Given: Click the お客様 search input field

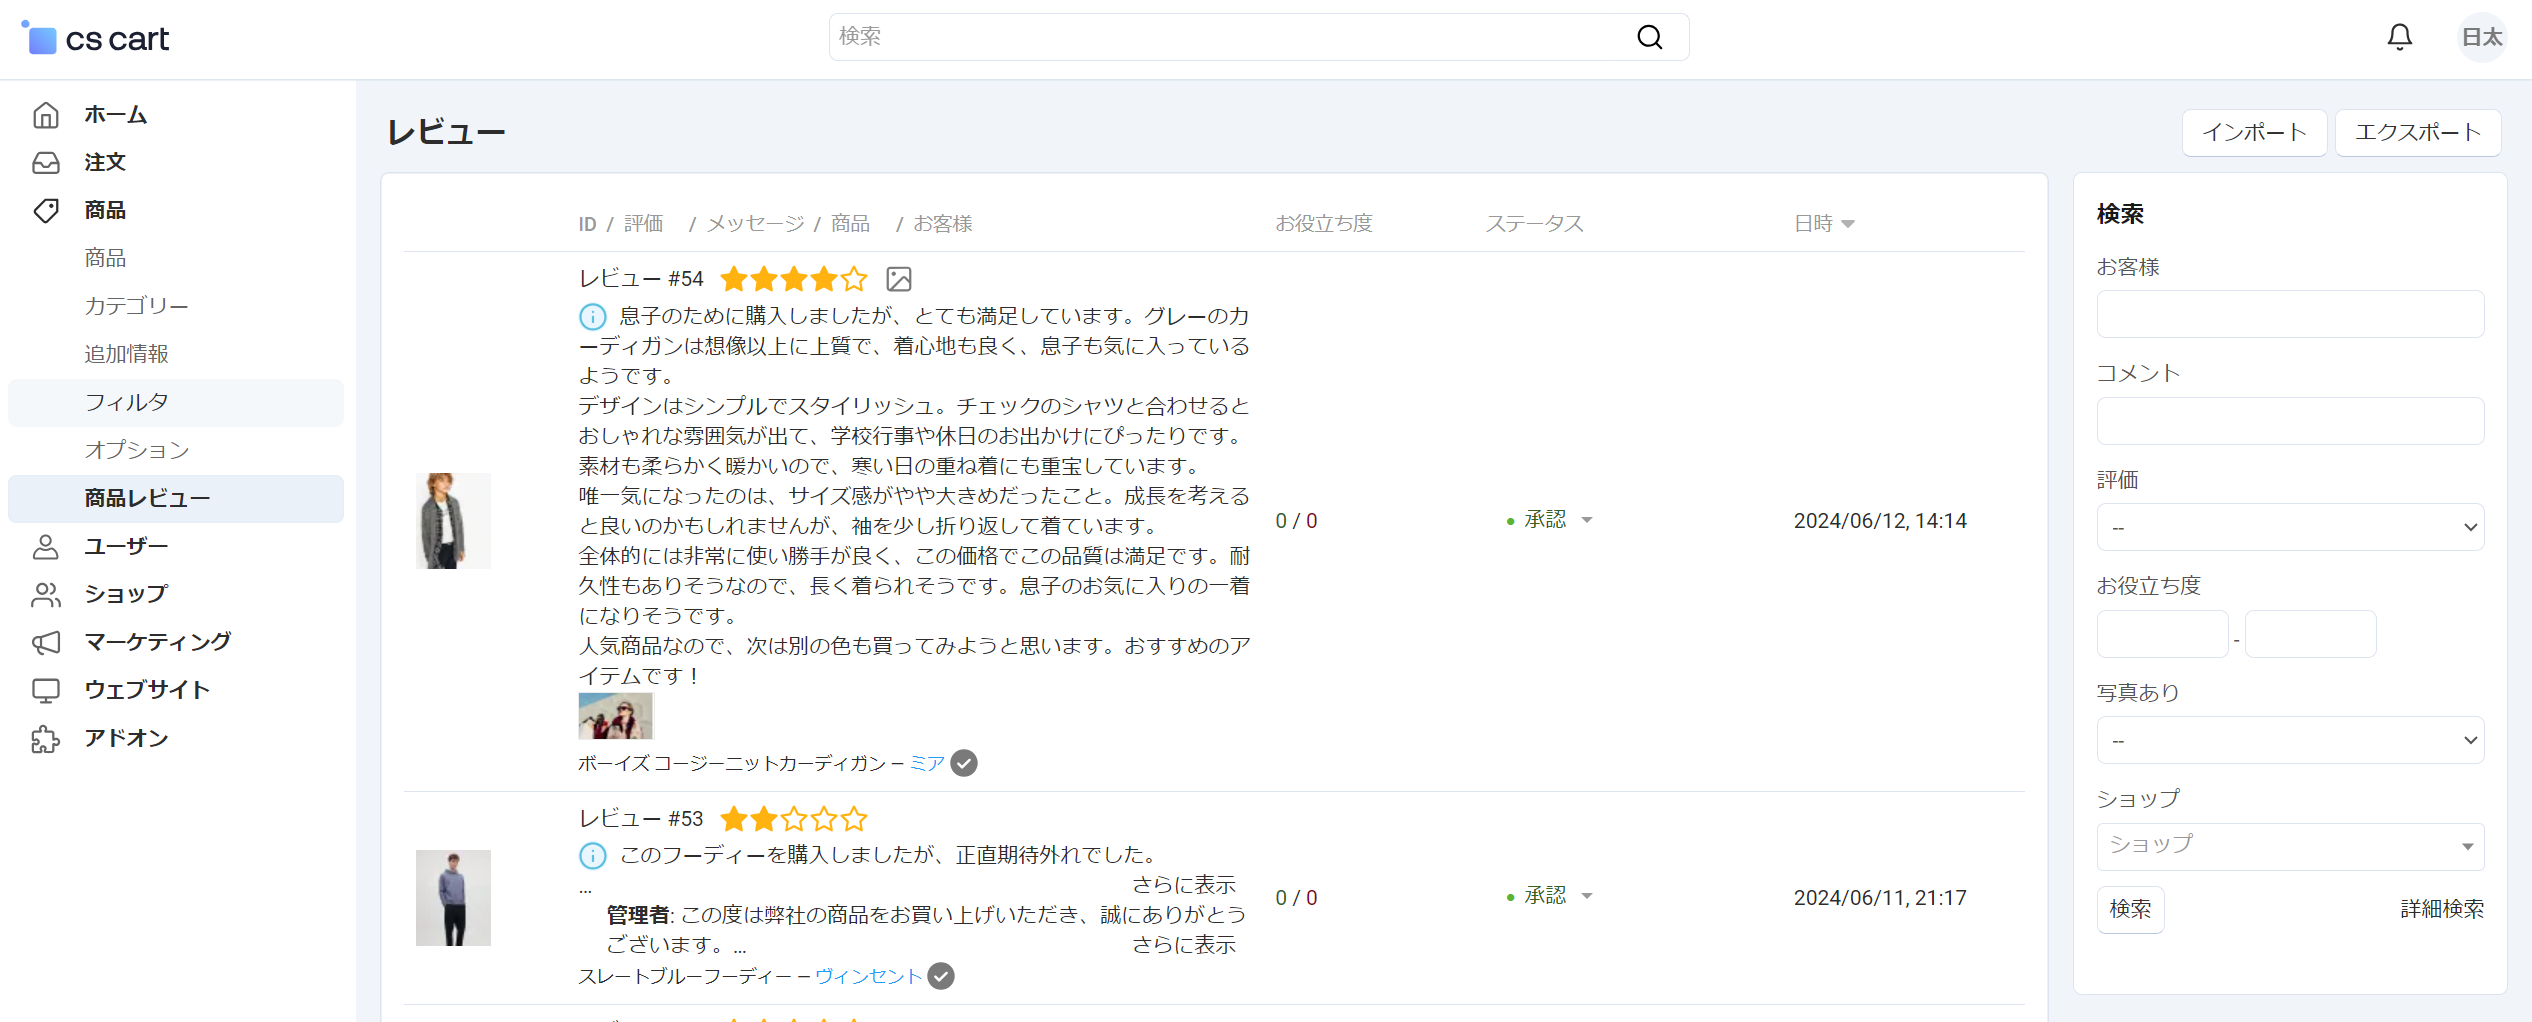Looking at the screenshot, I should click(x=2289, y=314).
